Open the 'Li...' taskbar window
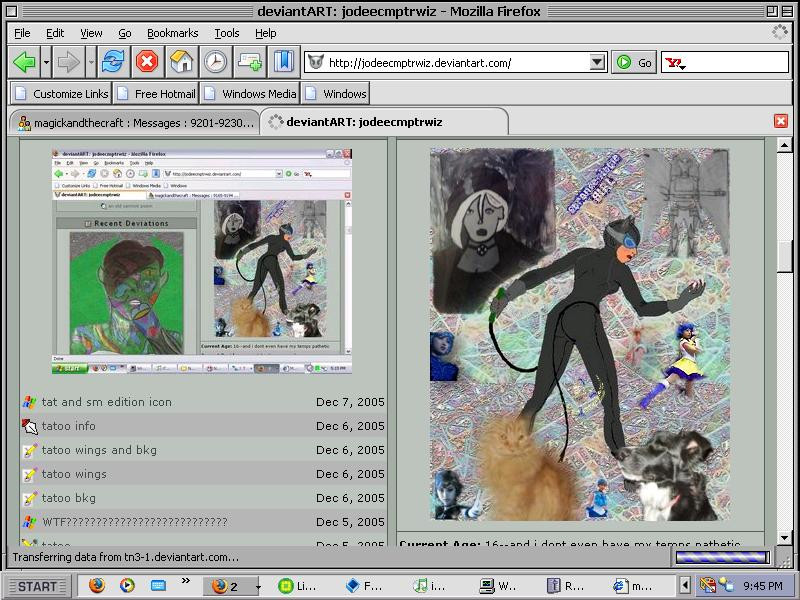This screenshot has width=800, height=600. [x=297, y=586]
